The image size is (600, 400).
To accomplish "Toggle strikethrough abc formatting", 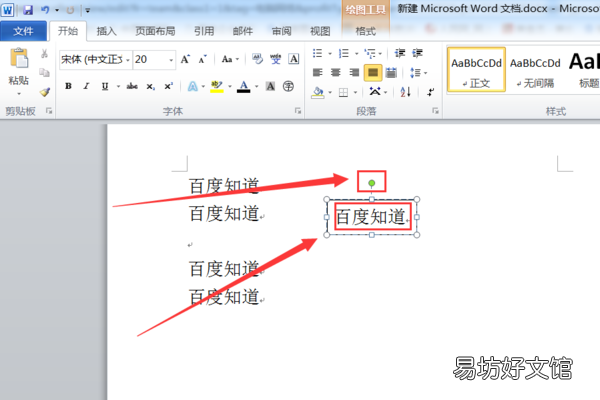I will coord(132,86).
